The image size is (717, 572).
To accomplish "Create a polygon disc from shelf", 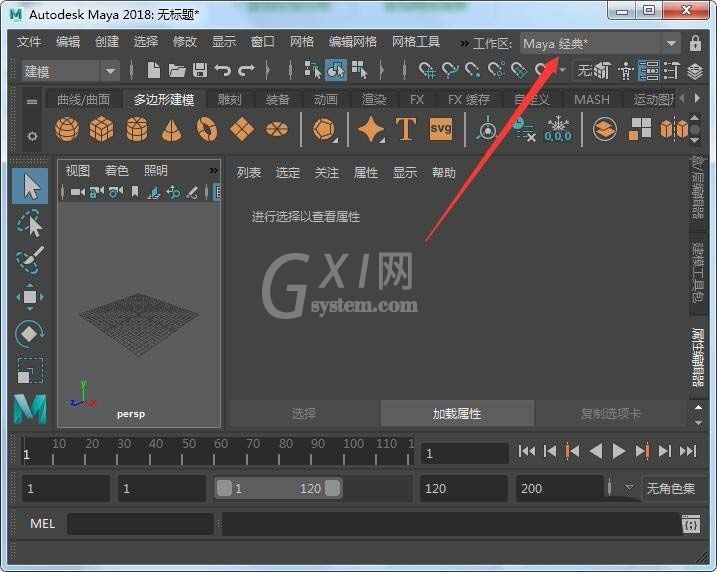I will [x=277, y=129].
